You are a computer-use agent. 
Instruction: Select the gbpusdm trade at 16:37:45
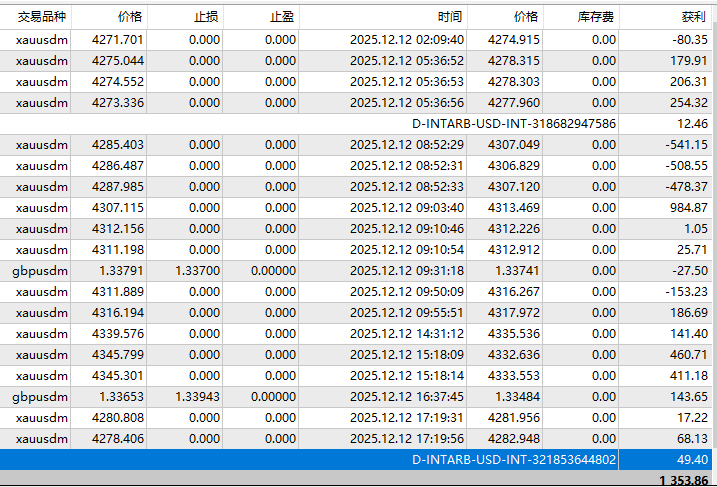point(42,396)
